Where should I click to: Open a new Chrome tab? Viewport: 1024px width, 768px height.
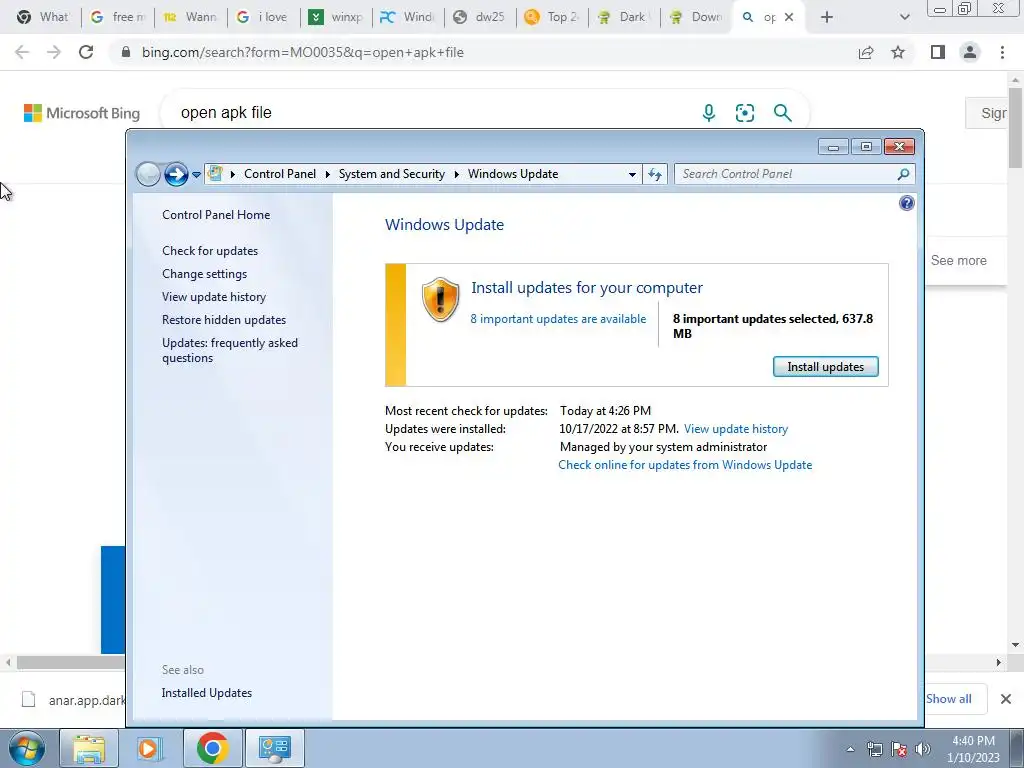click(x=827, y=17)
